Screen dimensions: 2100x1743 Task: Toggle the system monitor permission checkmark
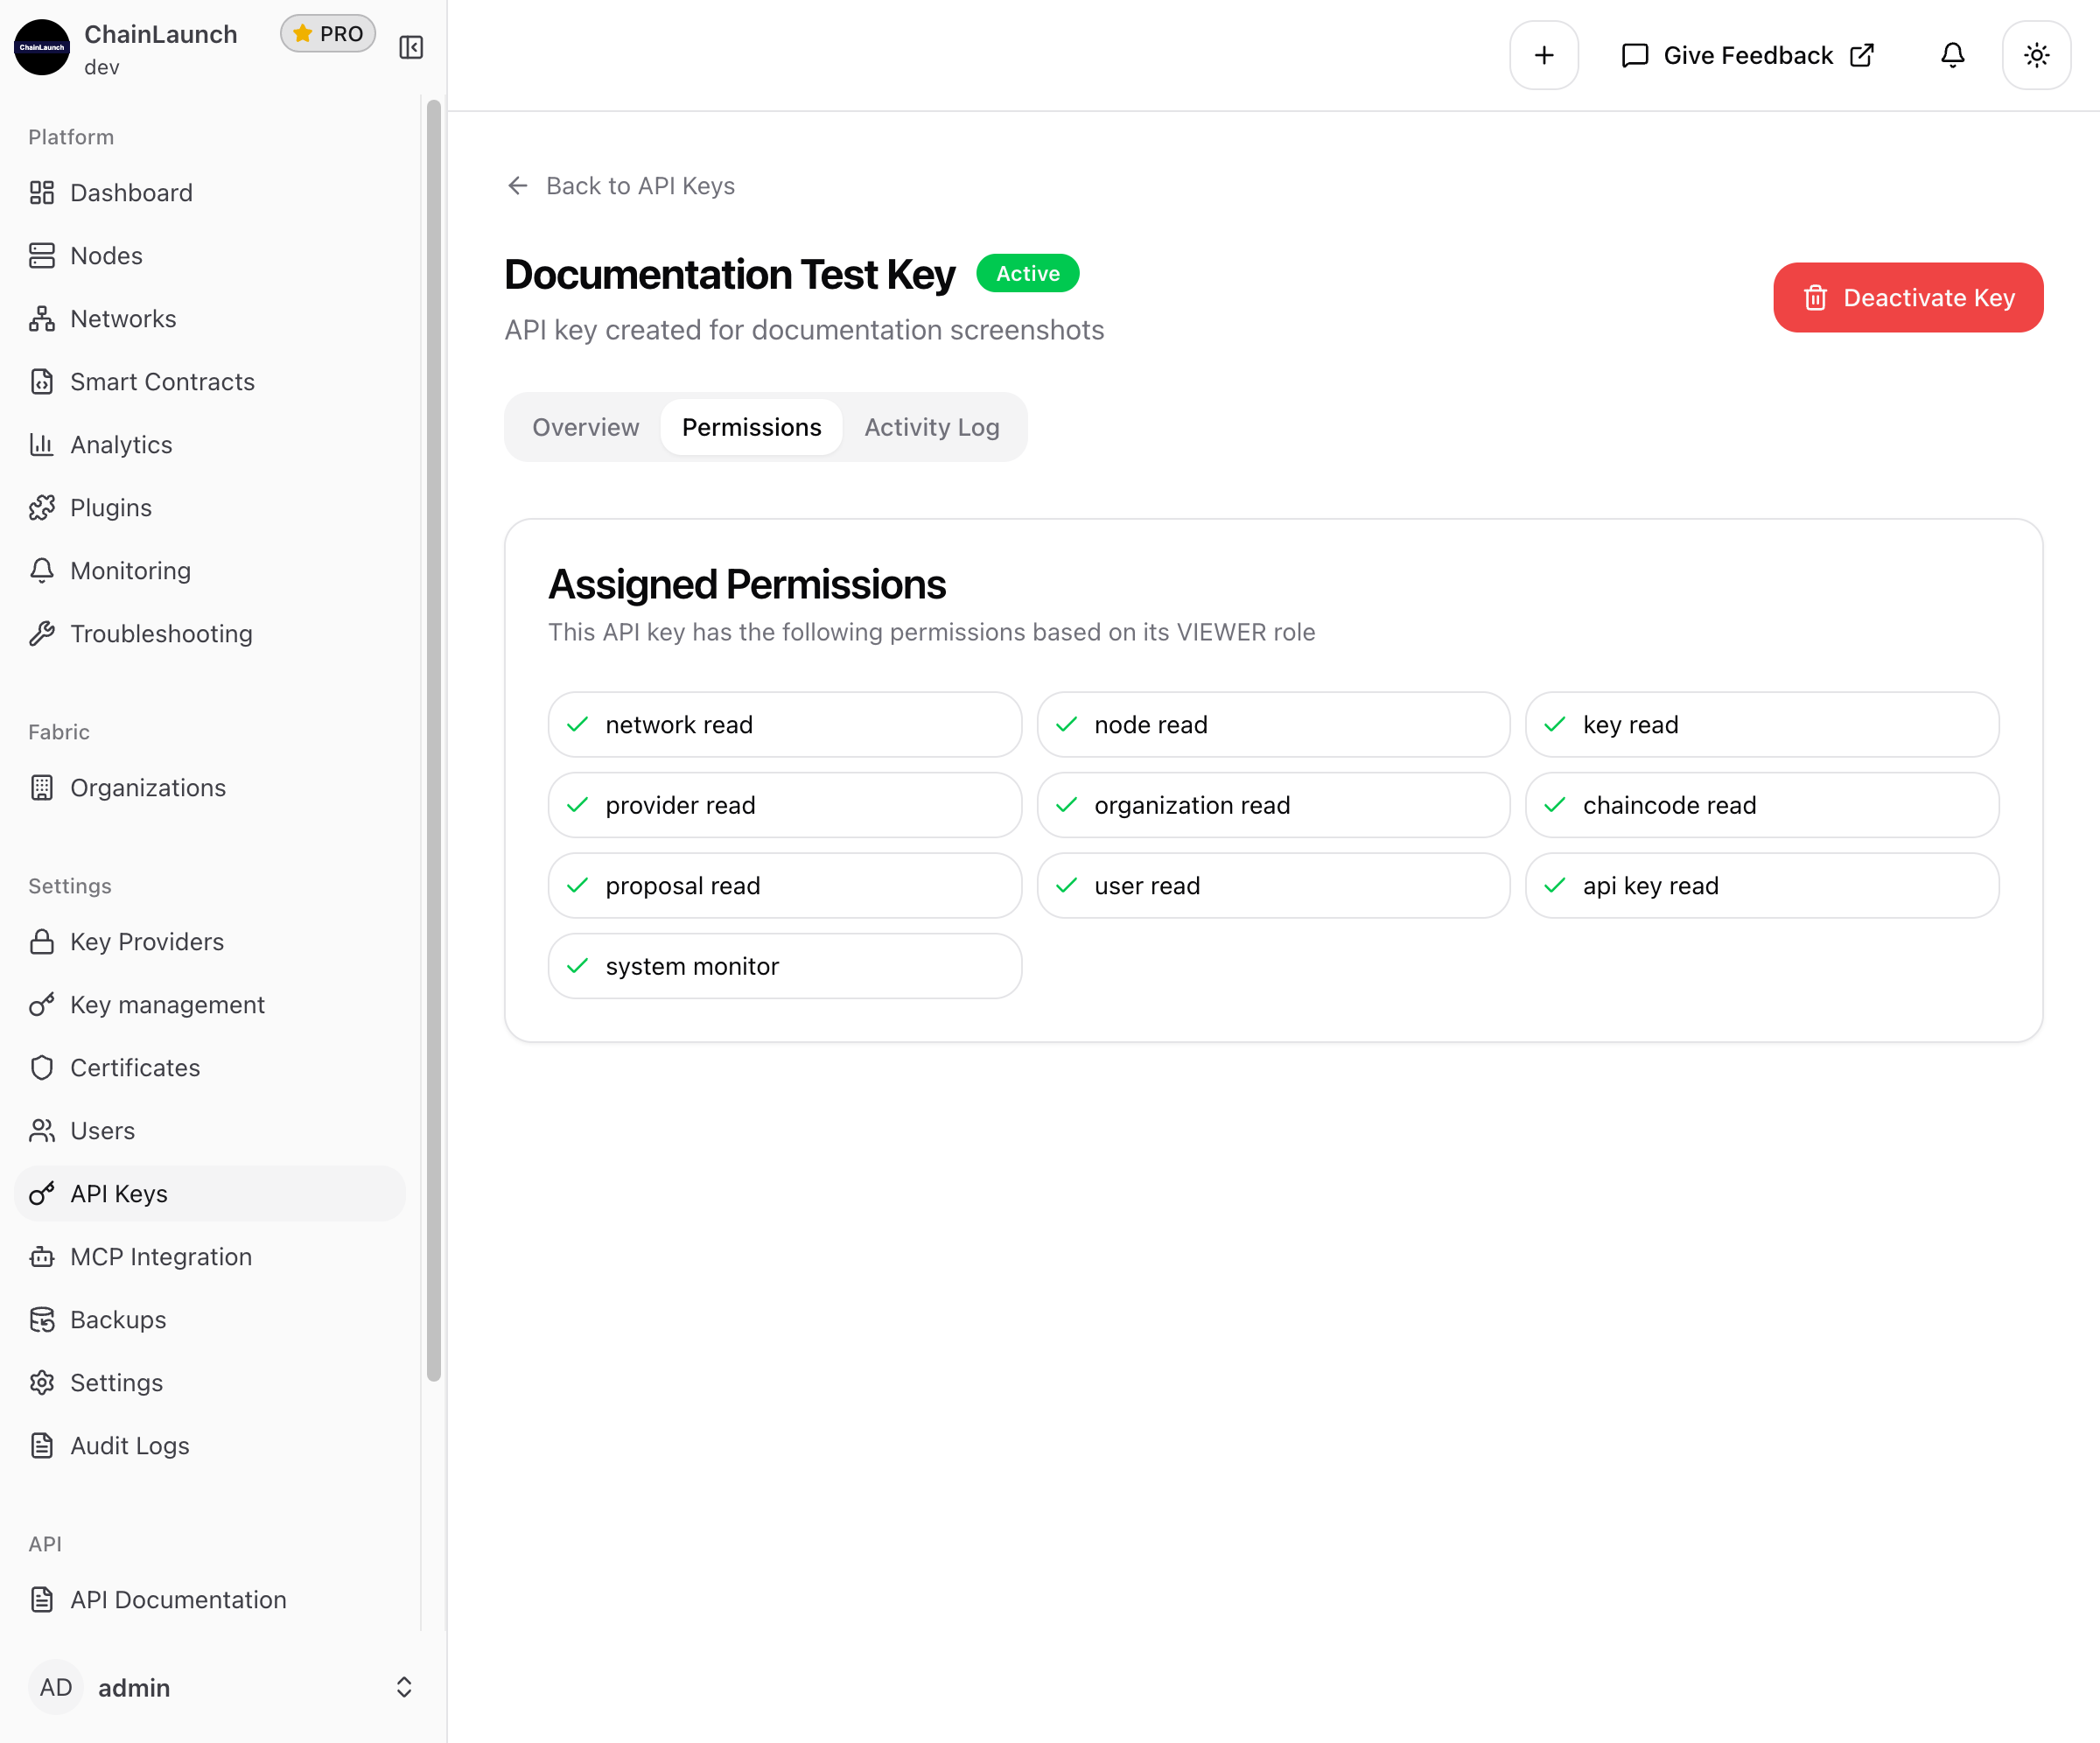(x=577, y=965)
